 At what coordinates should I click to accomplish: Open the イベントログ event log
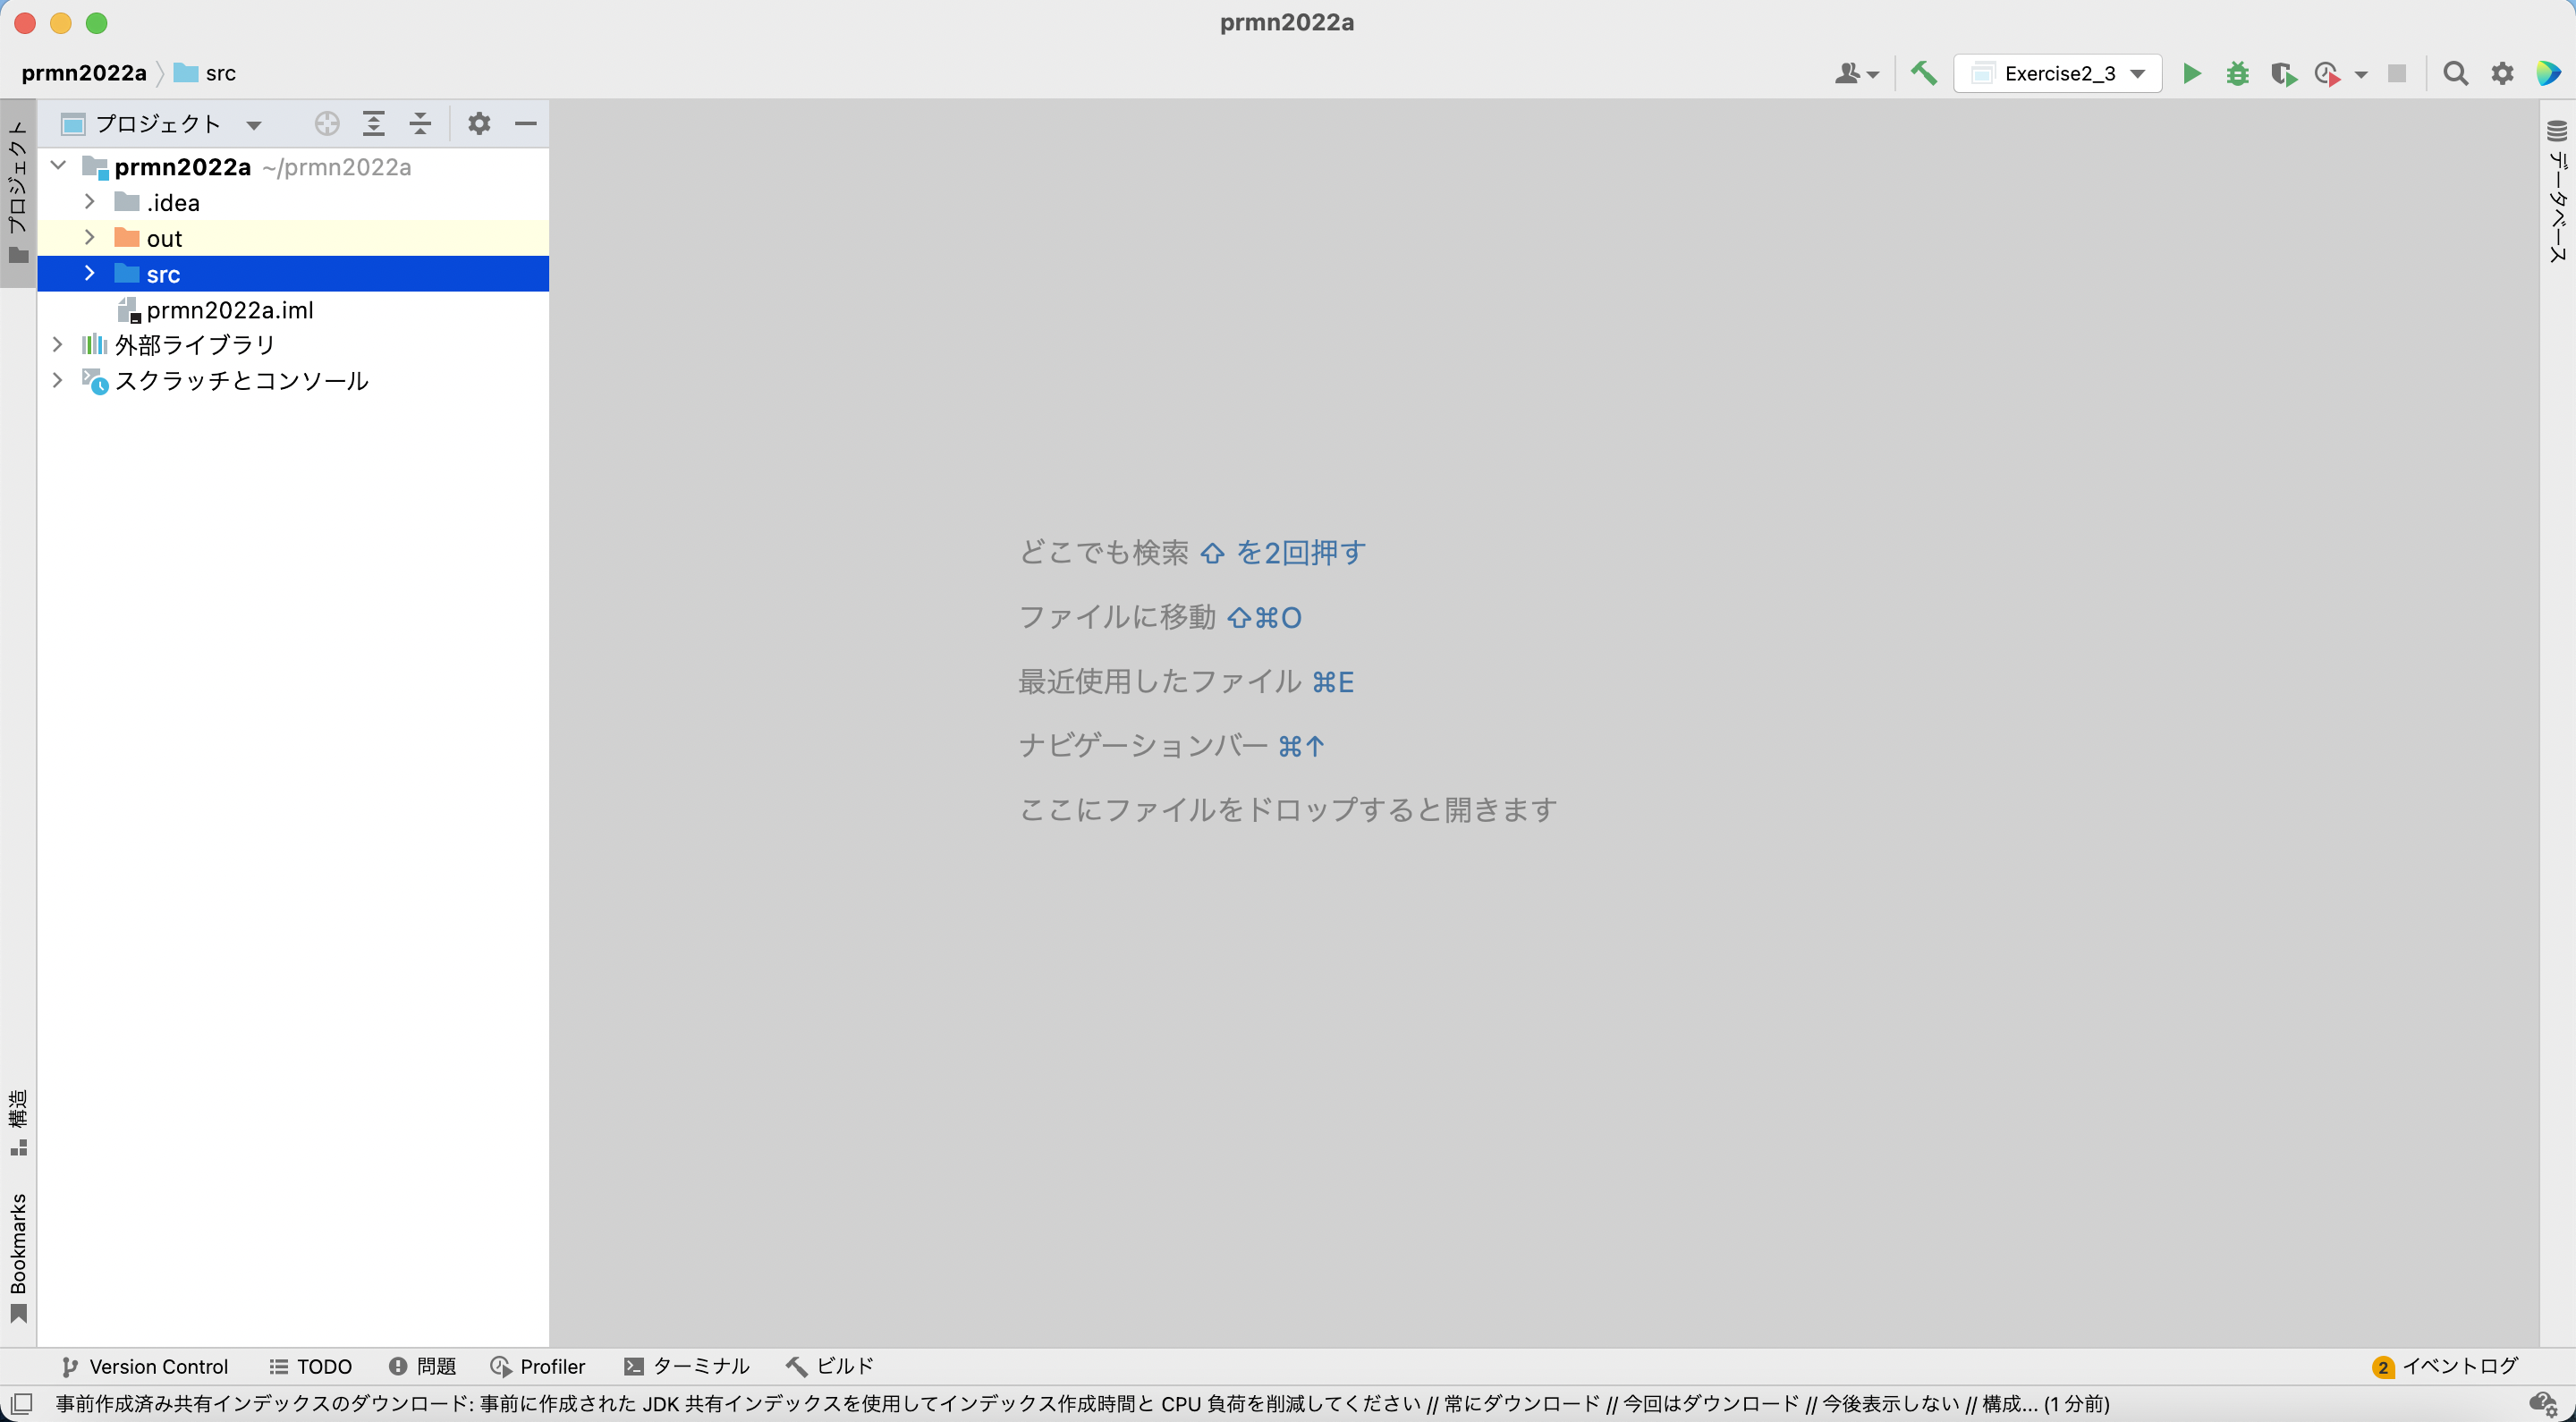pos(2458,1366)
